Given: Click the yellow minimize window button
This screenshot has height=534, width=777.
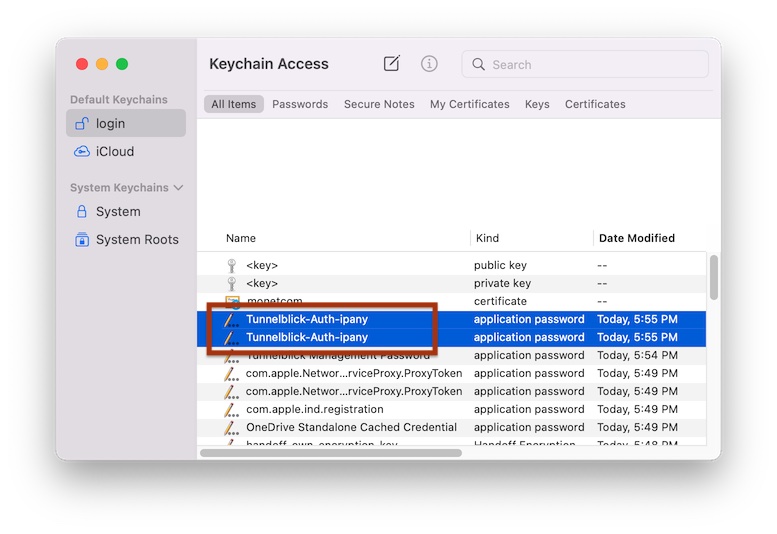Looking at the screenshot, I should point(102,64).
